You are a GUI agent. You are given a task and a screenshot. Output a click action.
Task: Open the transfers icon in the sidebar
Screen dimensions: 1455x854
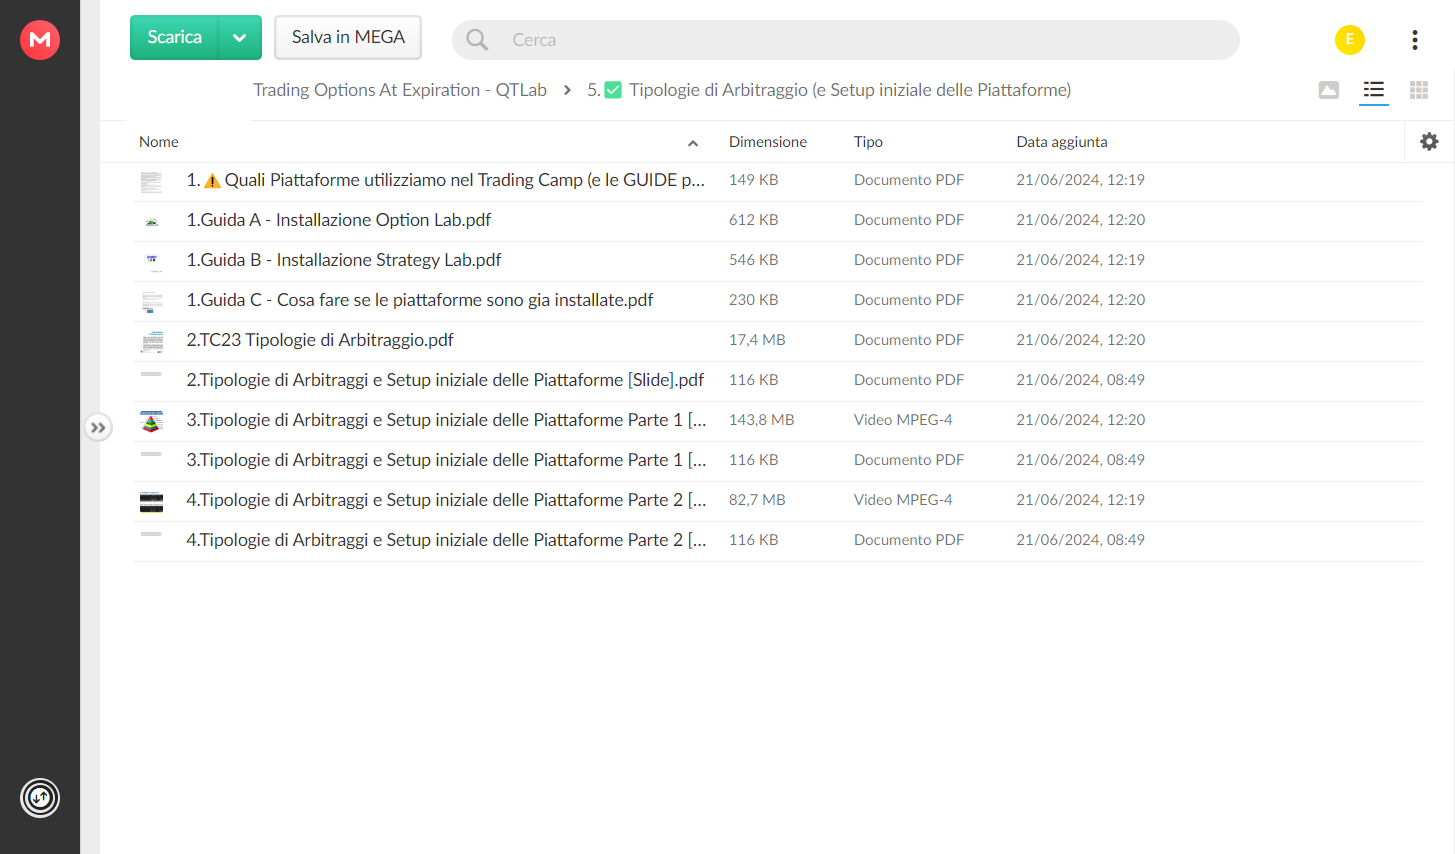pyautogui.click(x=40, y=798)
